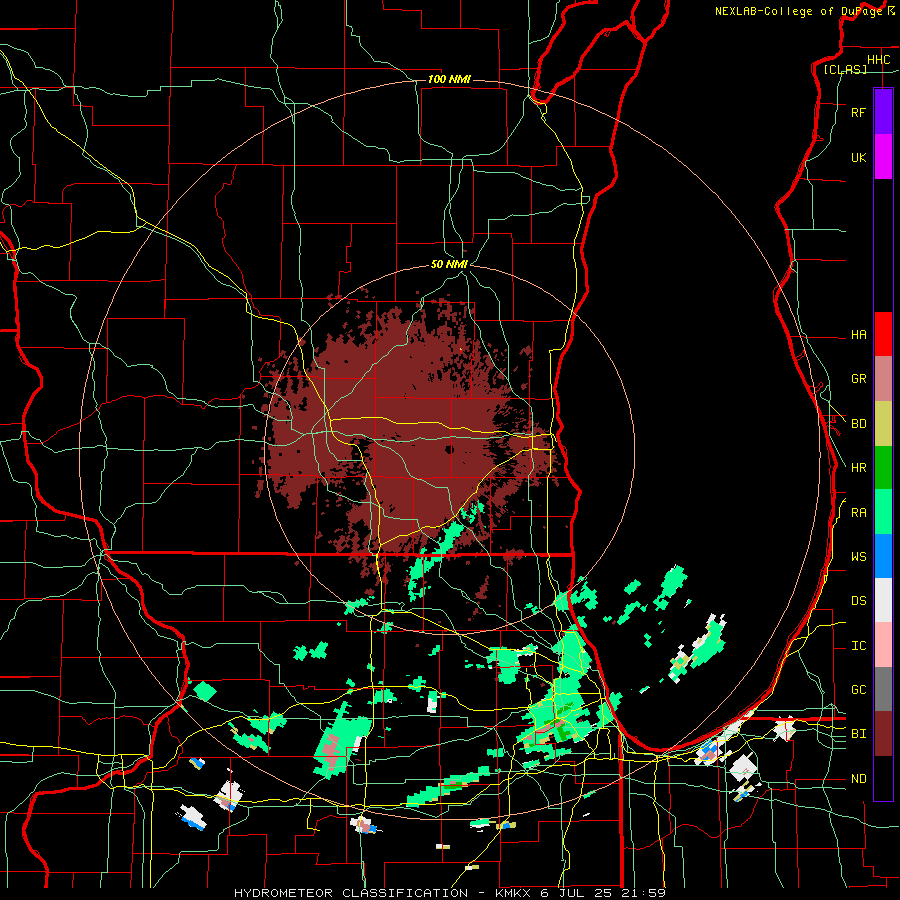Click the HA red legend swatch
The width and height of the screenshot is (900, 900).
pos(883,334)
